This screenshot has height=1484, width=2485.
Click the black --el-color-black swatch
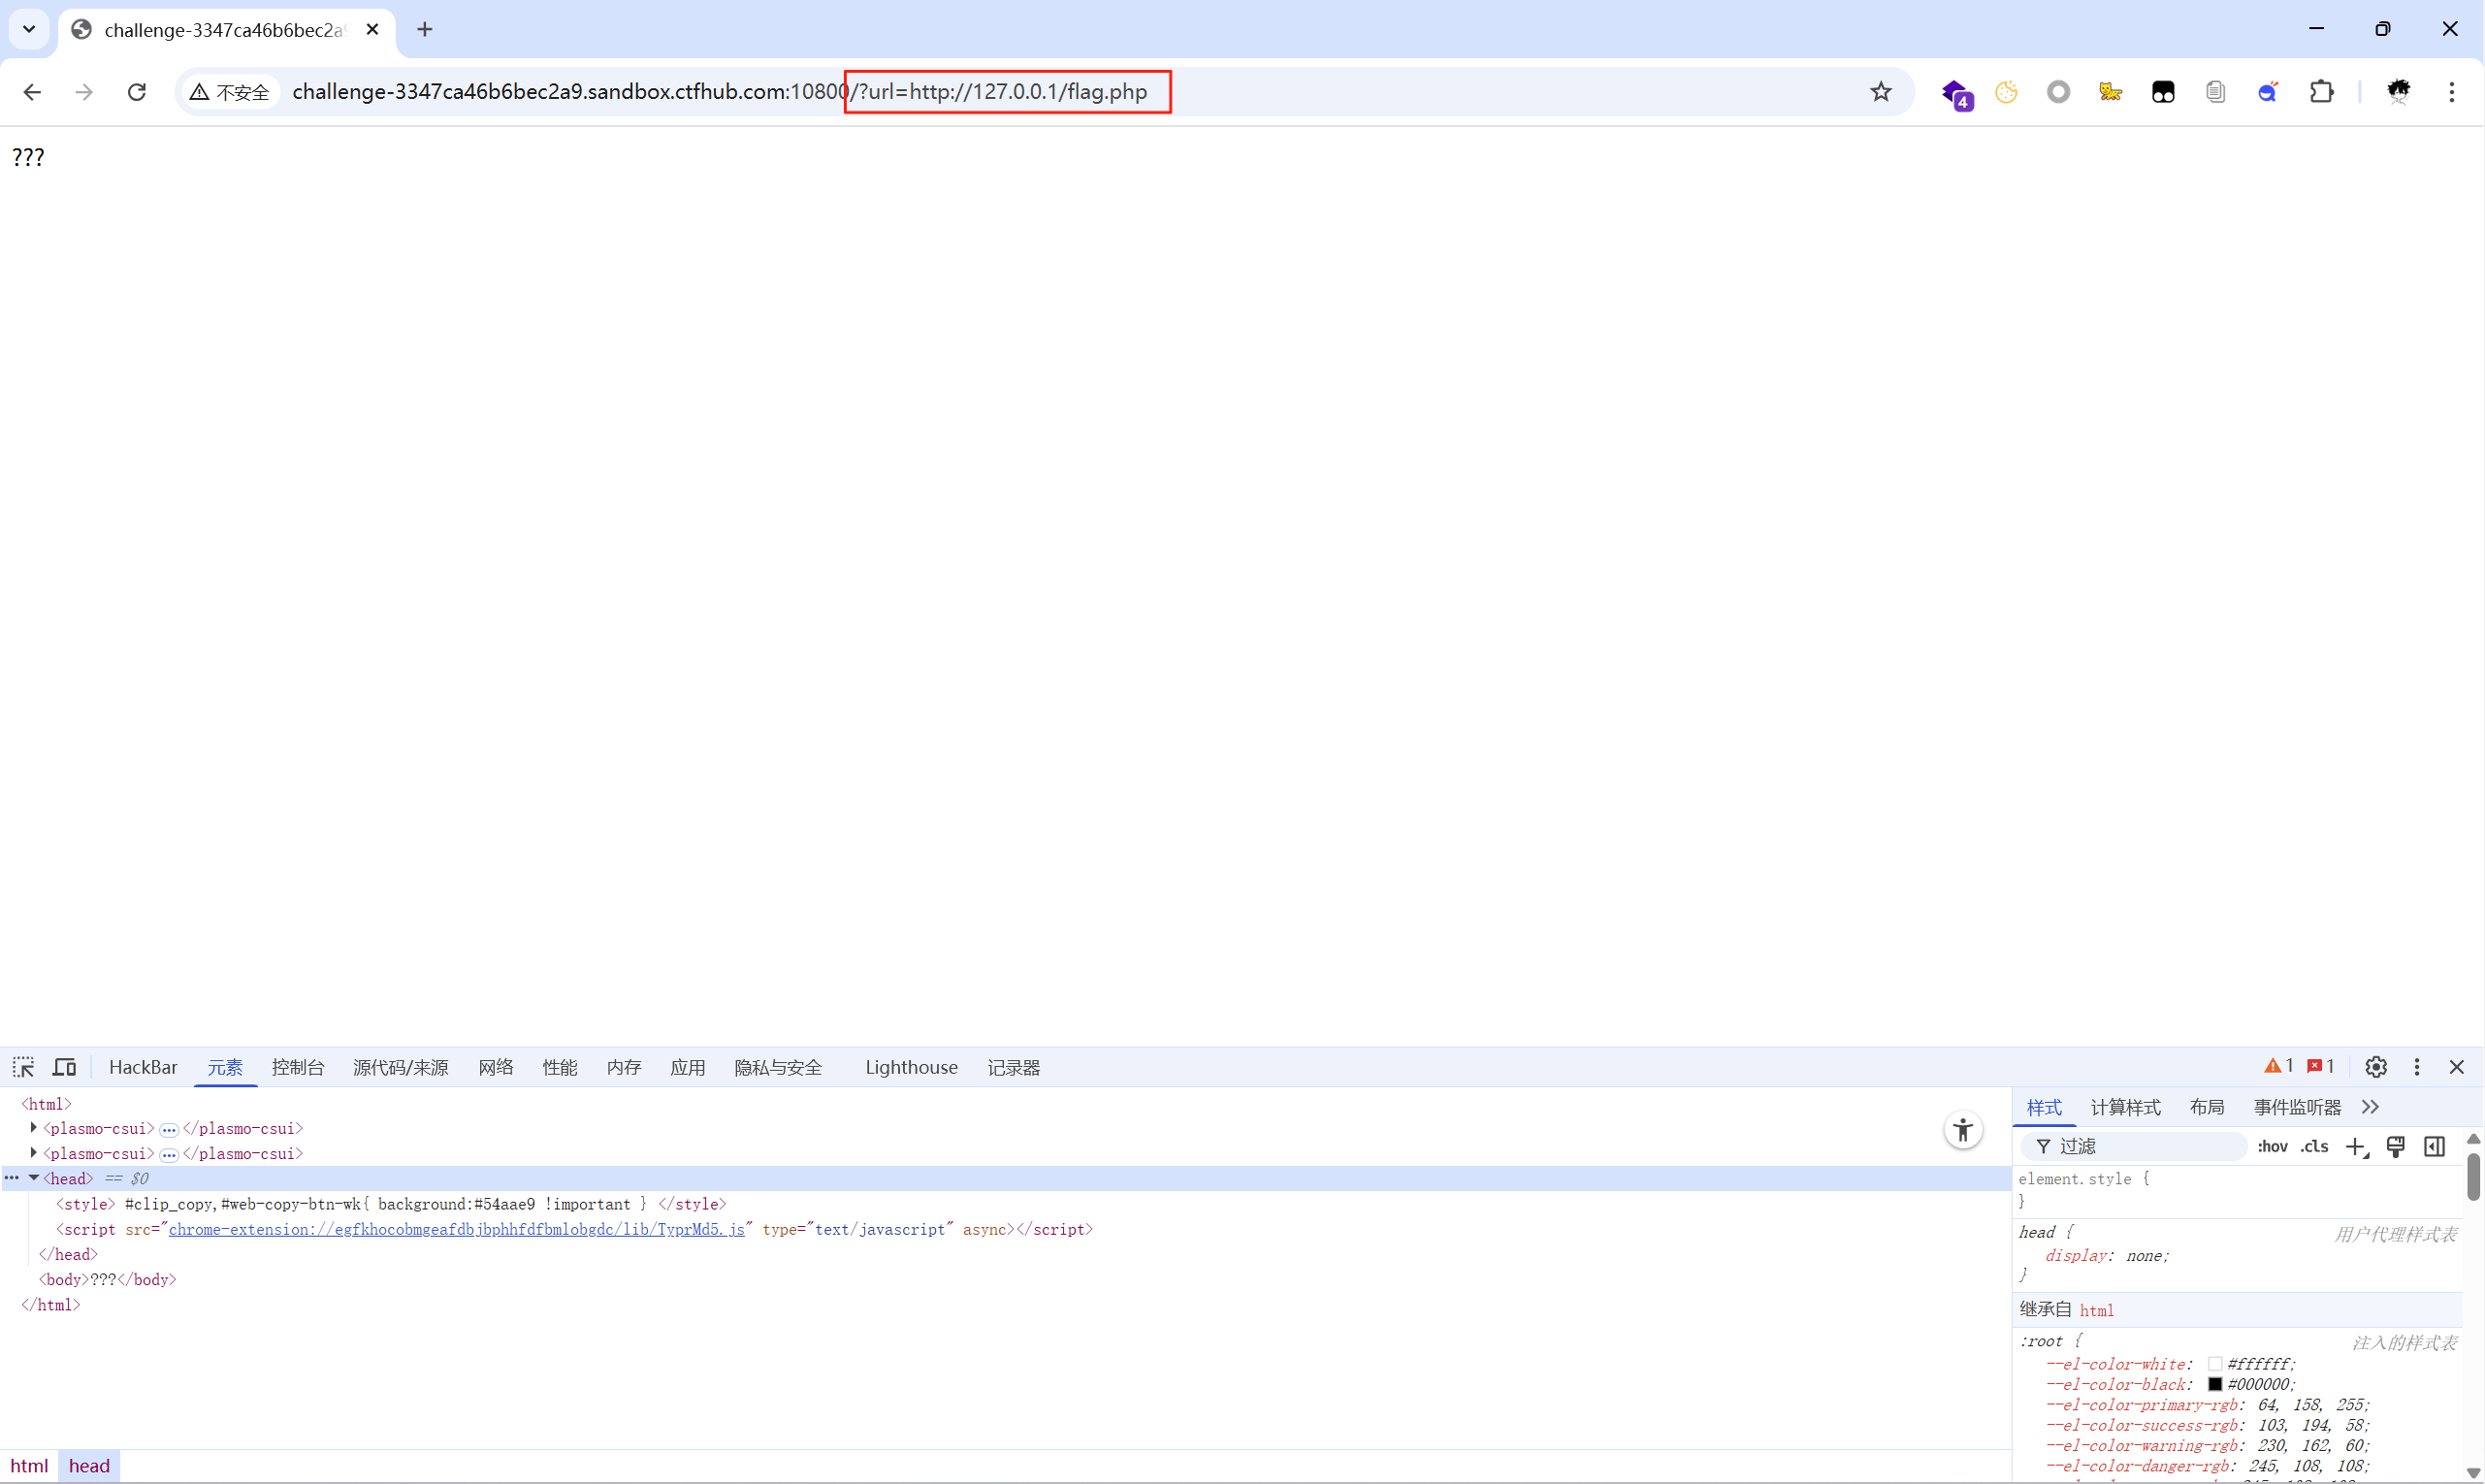2215,1384
